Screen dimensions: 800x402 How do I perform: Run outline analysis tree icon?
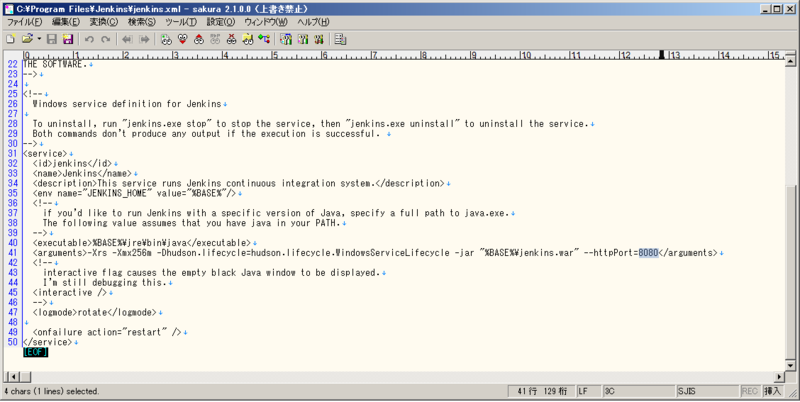pyautogui.click(x=264, y=39)
